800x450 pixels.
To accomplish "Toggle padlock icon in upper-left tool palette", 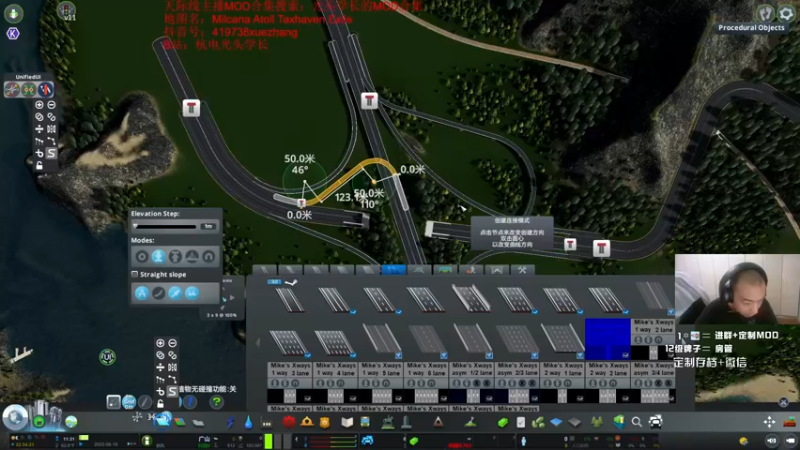I will 39,165.
